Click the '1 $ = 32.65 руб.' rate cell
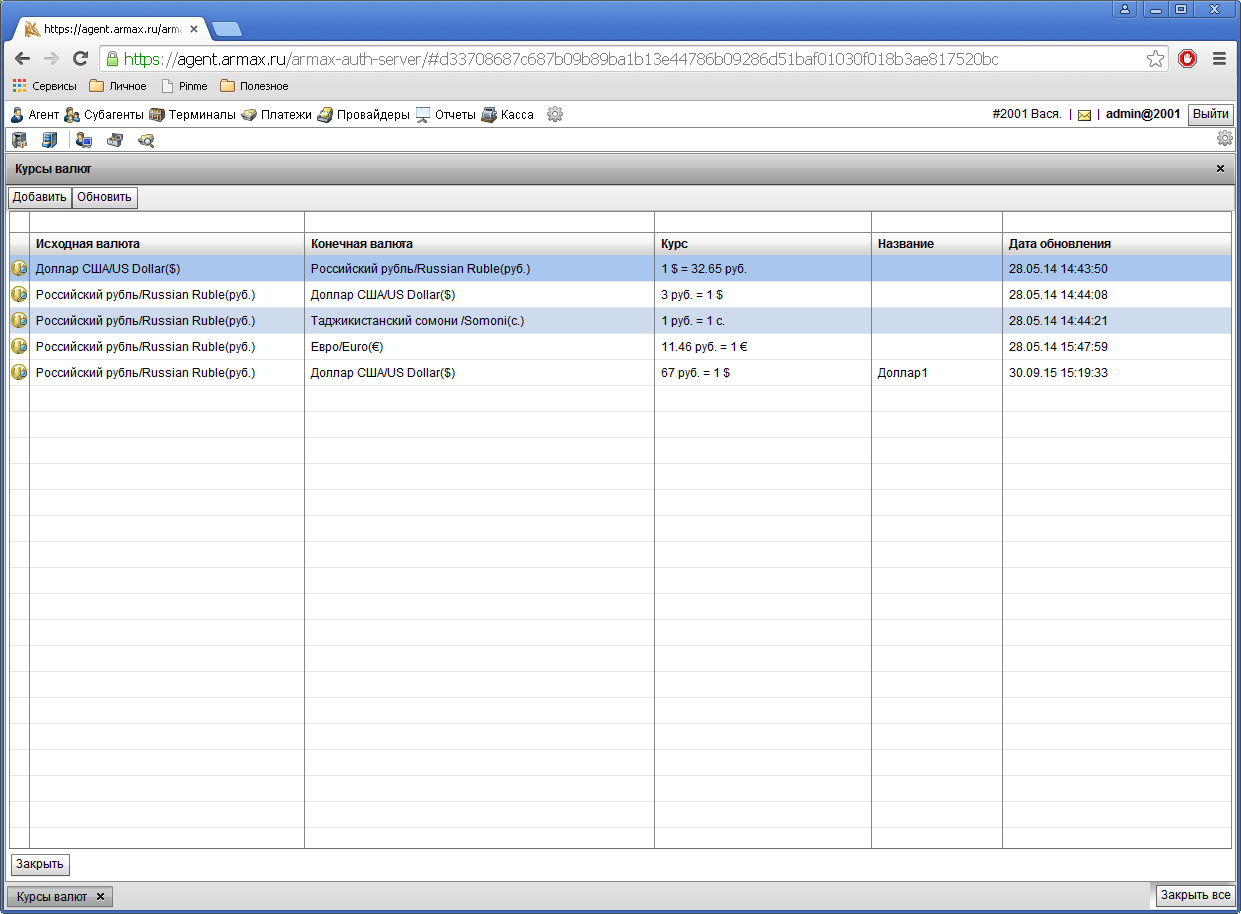1241x914 pixels. pos(763,269)
